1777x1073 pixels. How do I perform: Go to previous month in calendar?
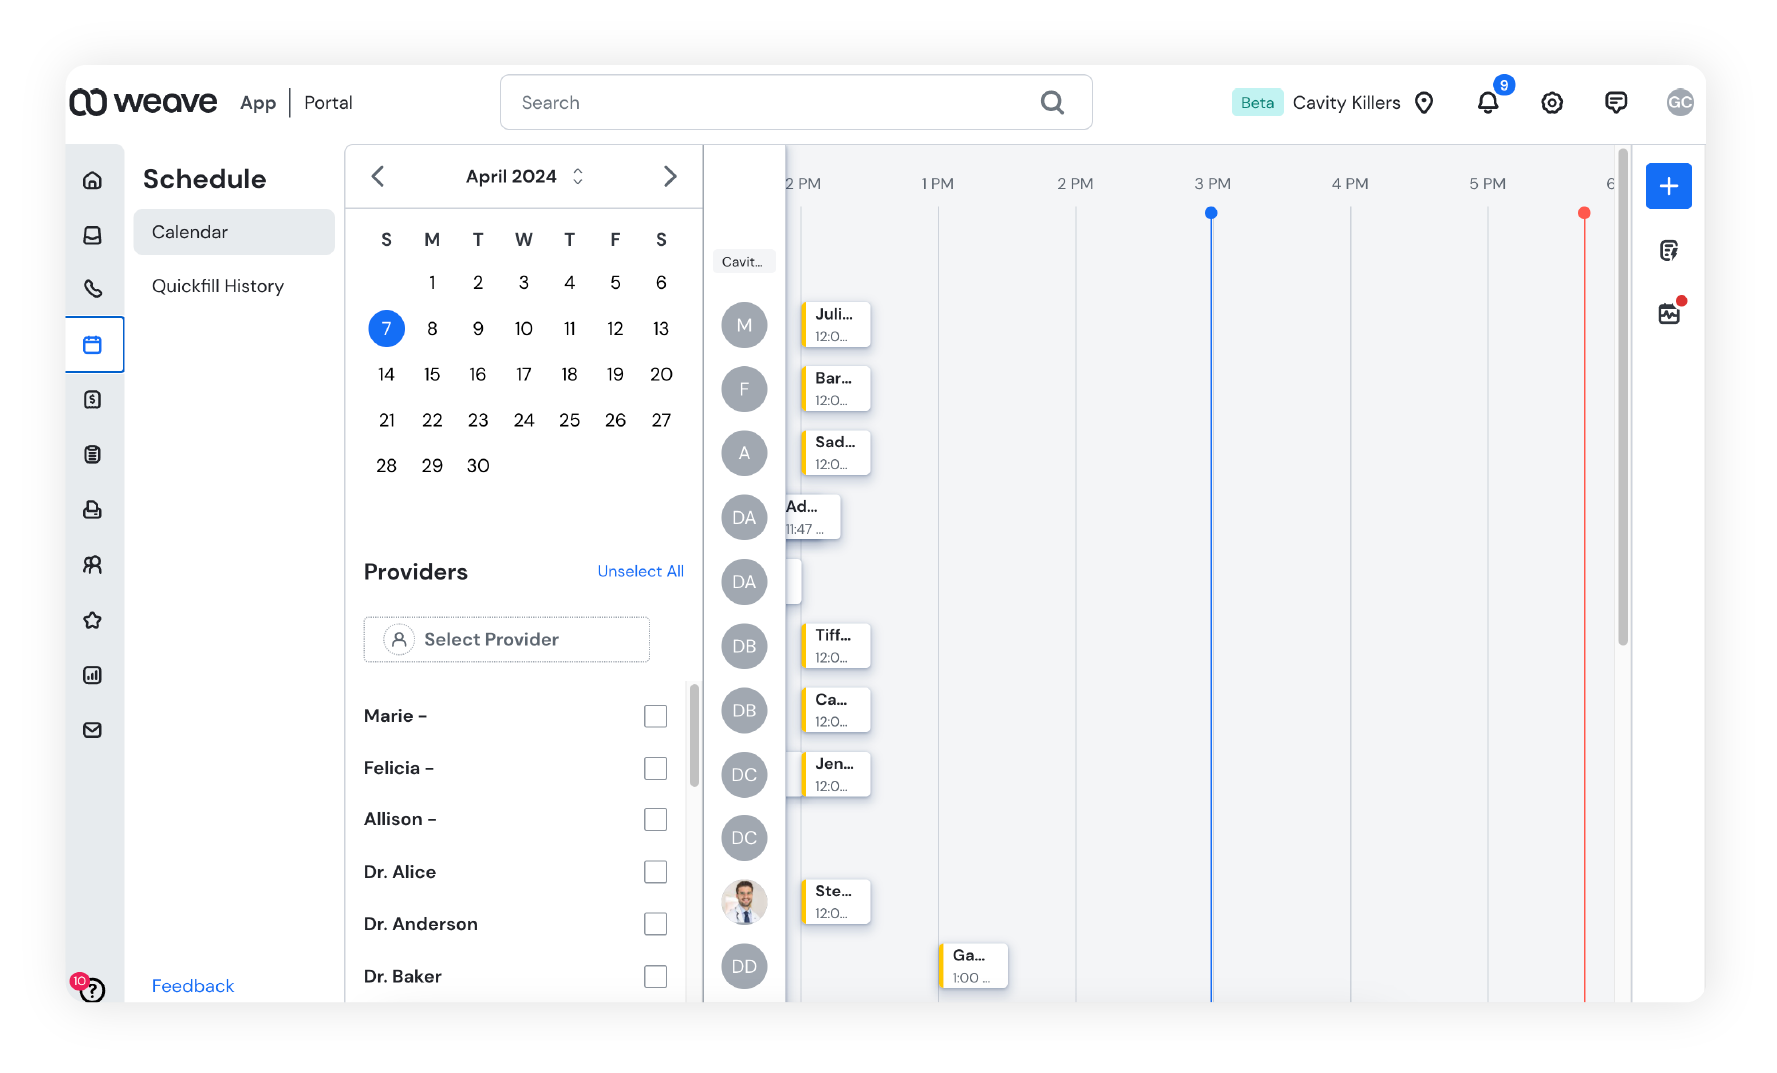click(378, 177)
